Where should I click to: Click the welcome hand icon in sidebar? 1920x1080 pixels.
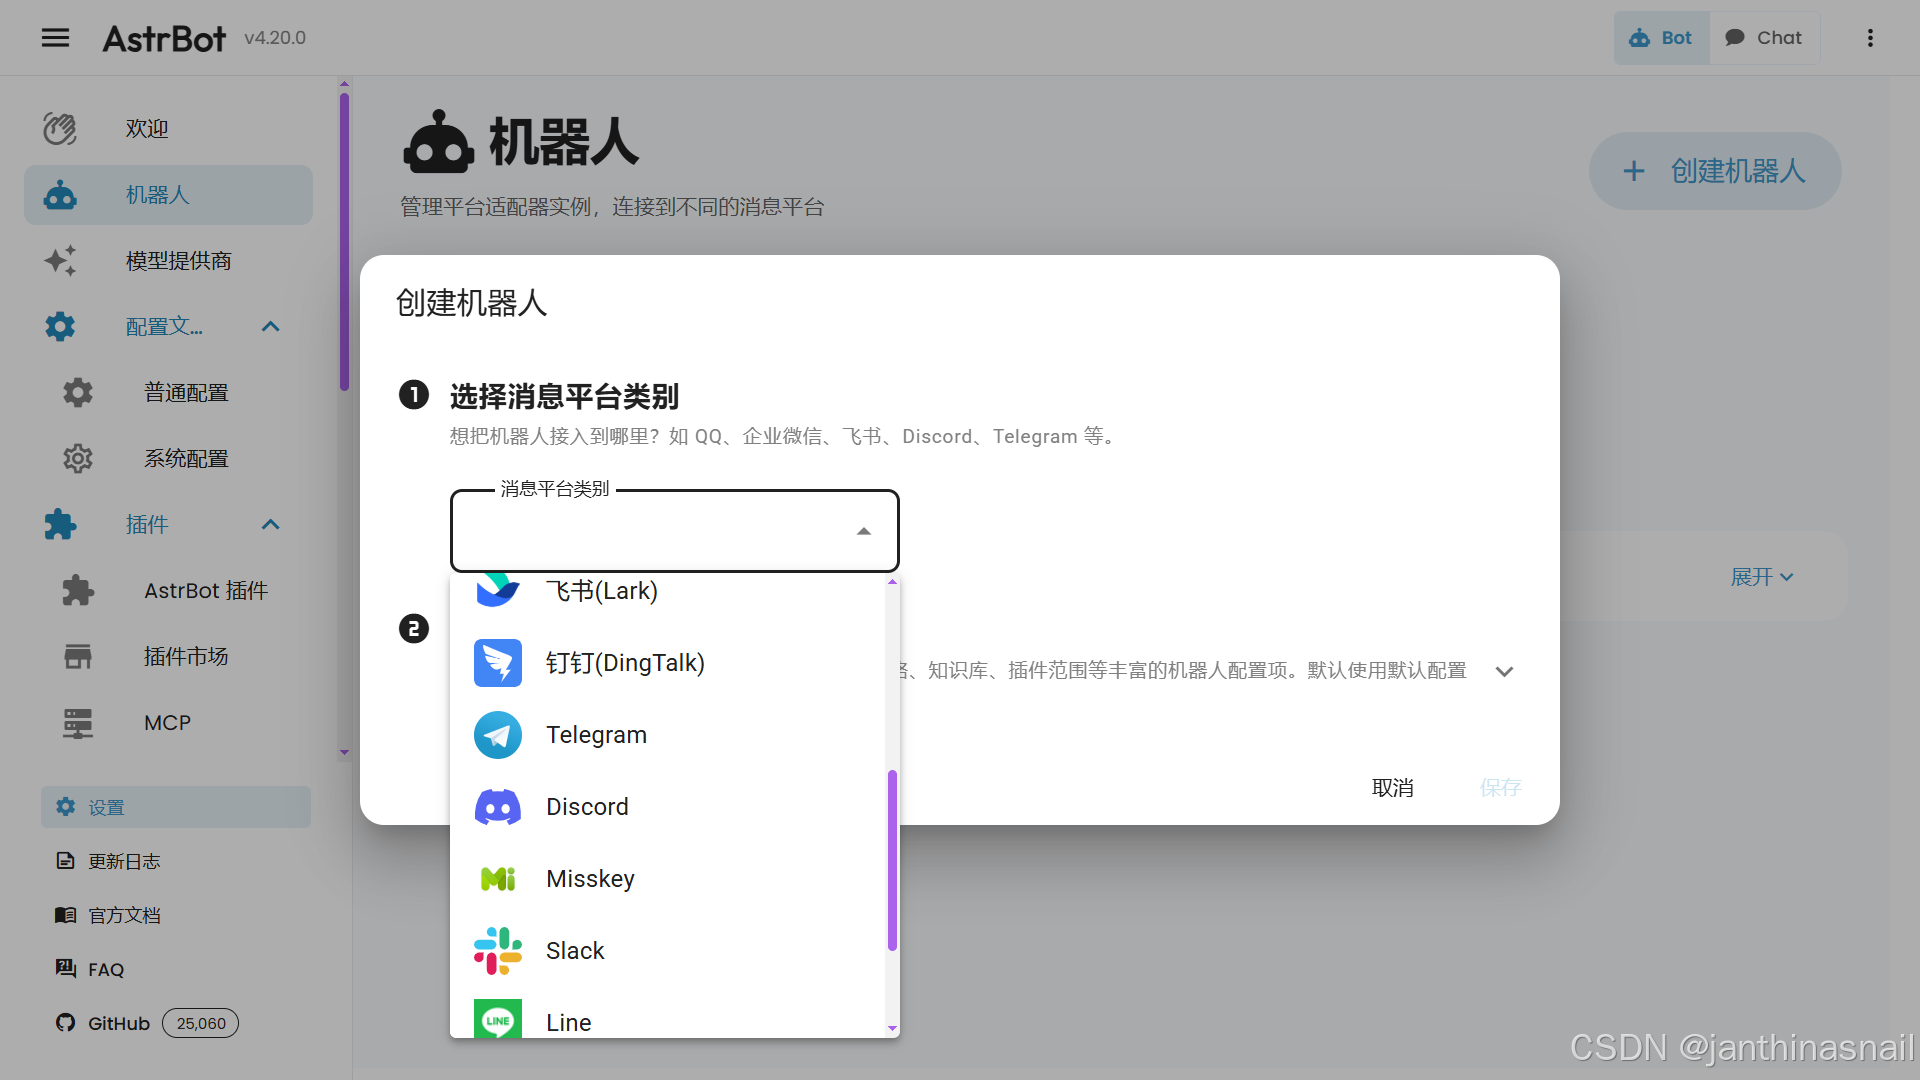(60, 129)
